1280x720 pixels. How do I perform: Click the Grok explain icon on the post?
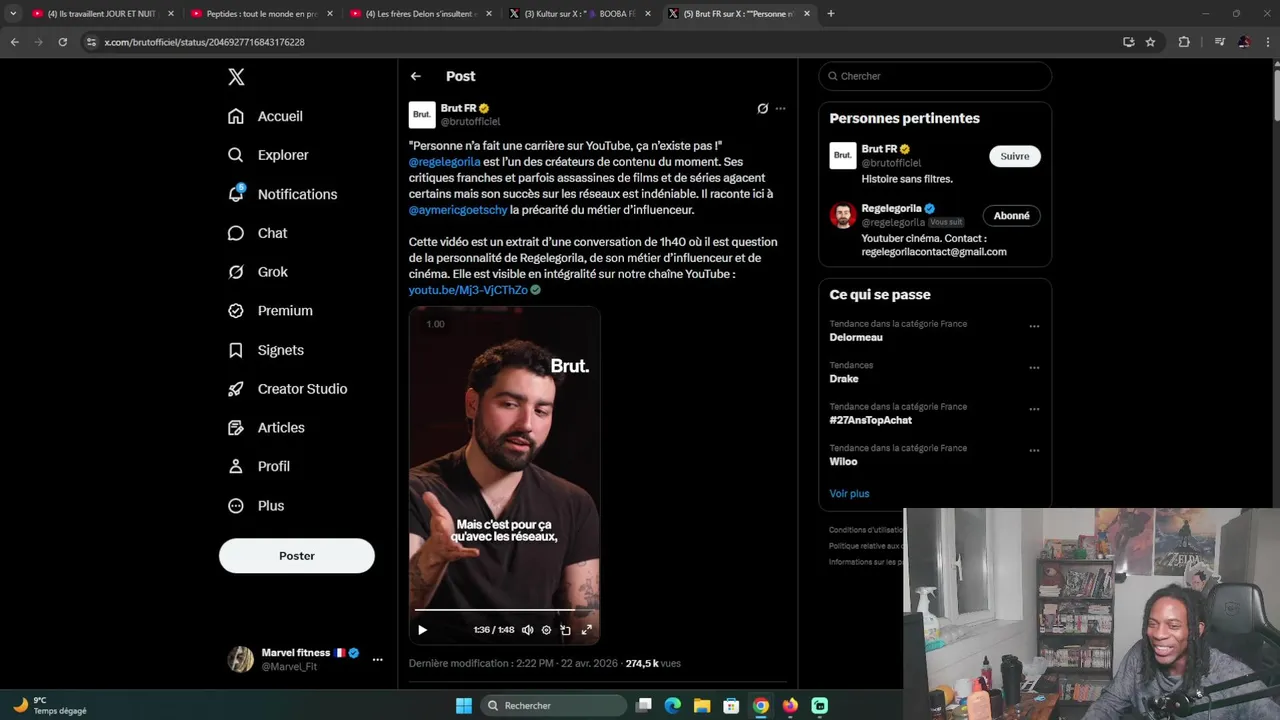coord(762,108)
